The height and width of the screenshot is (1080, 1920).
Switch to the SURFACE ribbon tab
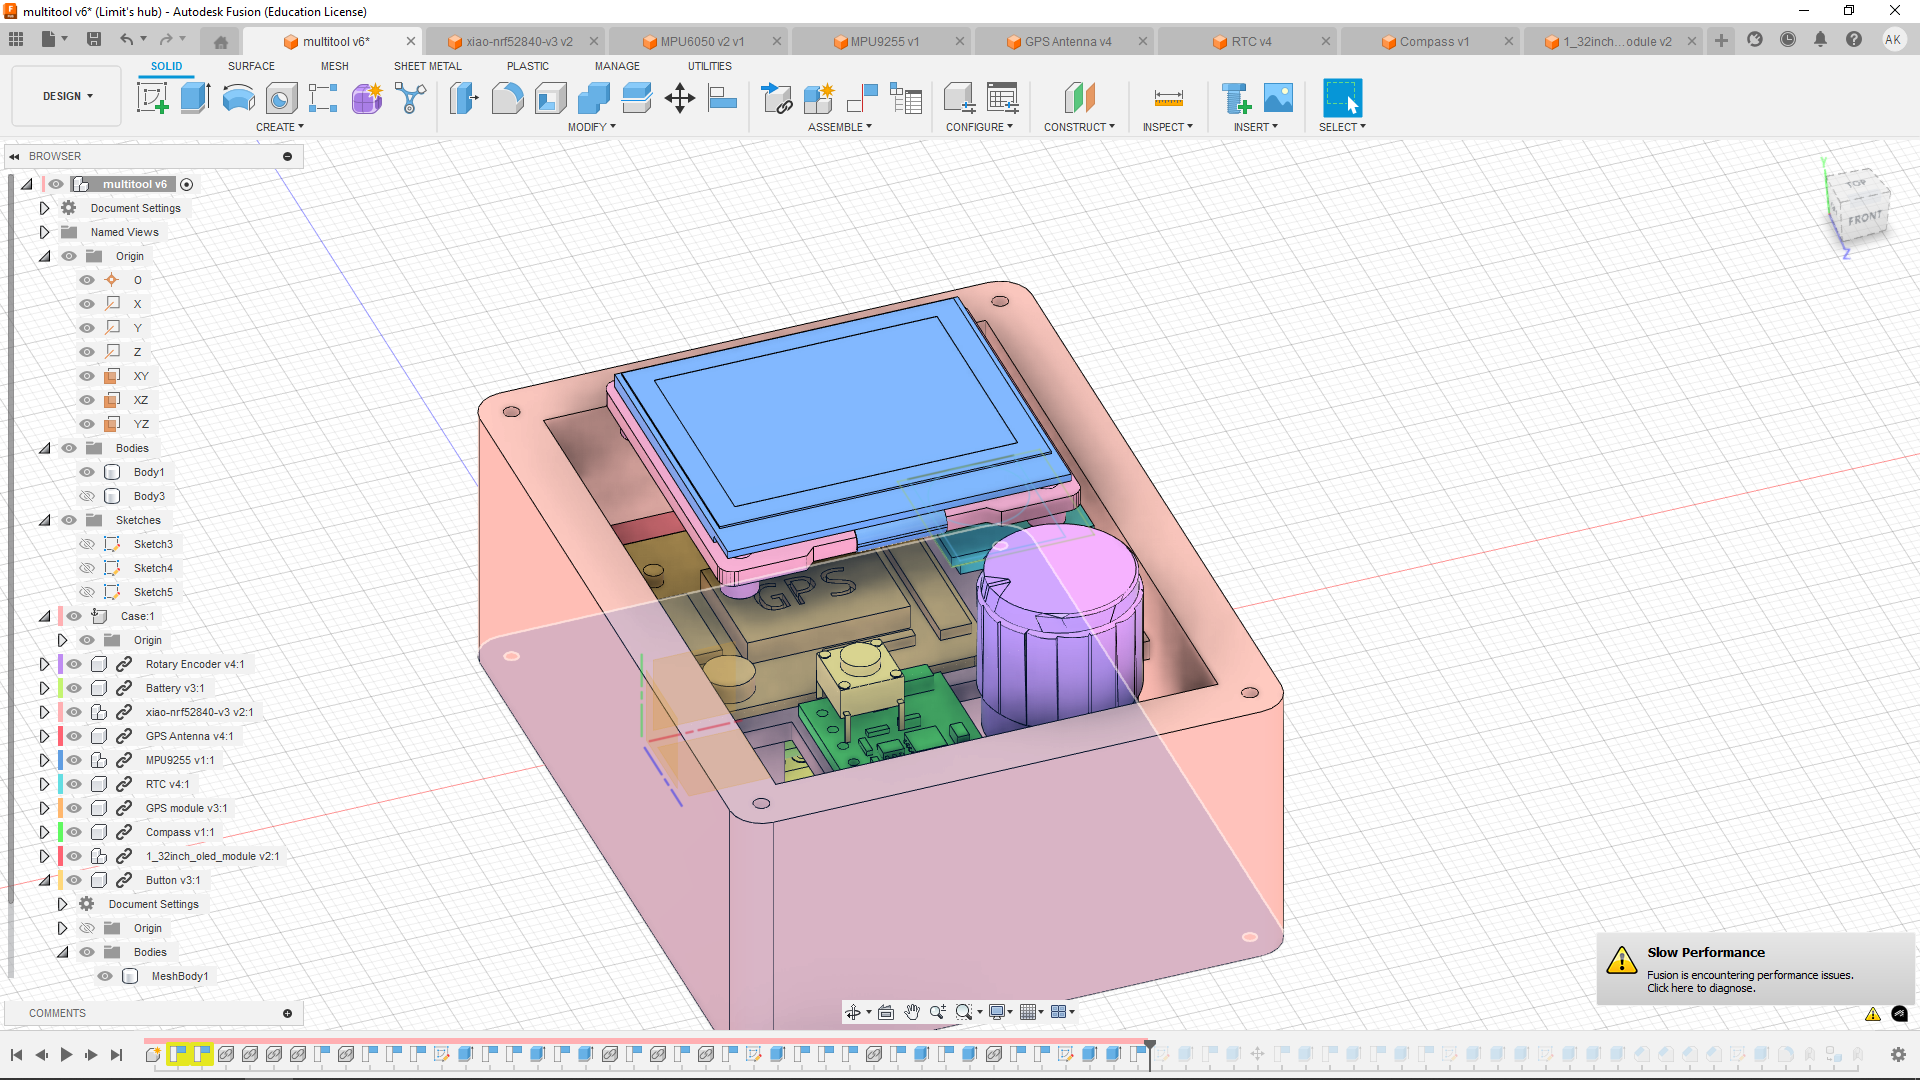pyautogui.click(x=251, y=66)
